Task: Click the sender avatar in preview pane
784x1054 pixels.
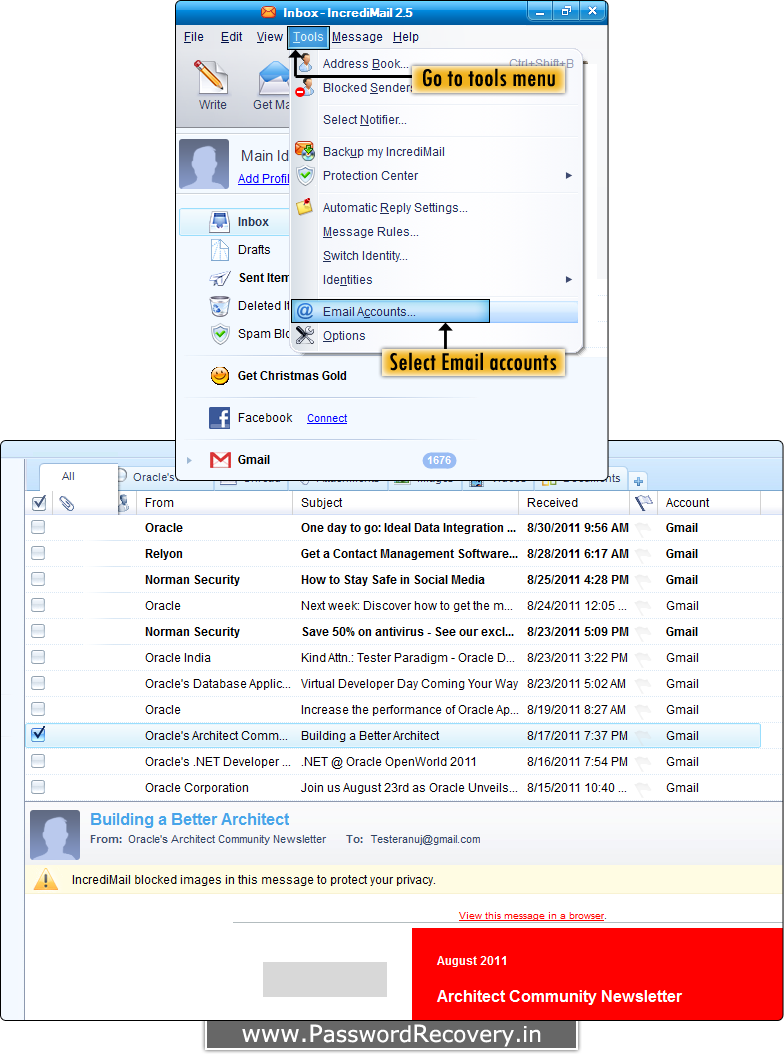Action: (x=55, y=835)
